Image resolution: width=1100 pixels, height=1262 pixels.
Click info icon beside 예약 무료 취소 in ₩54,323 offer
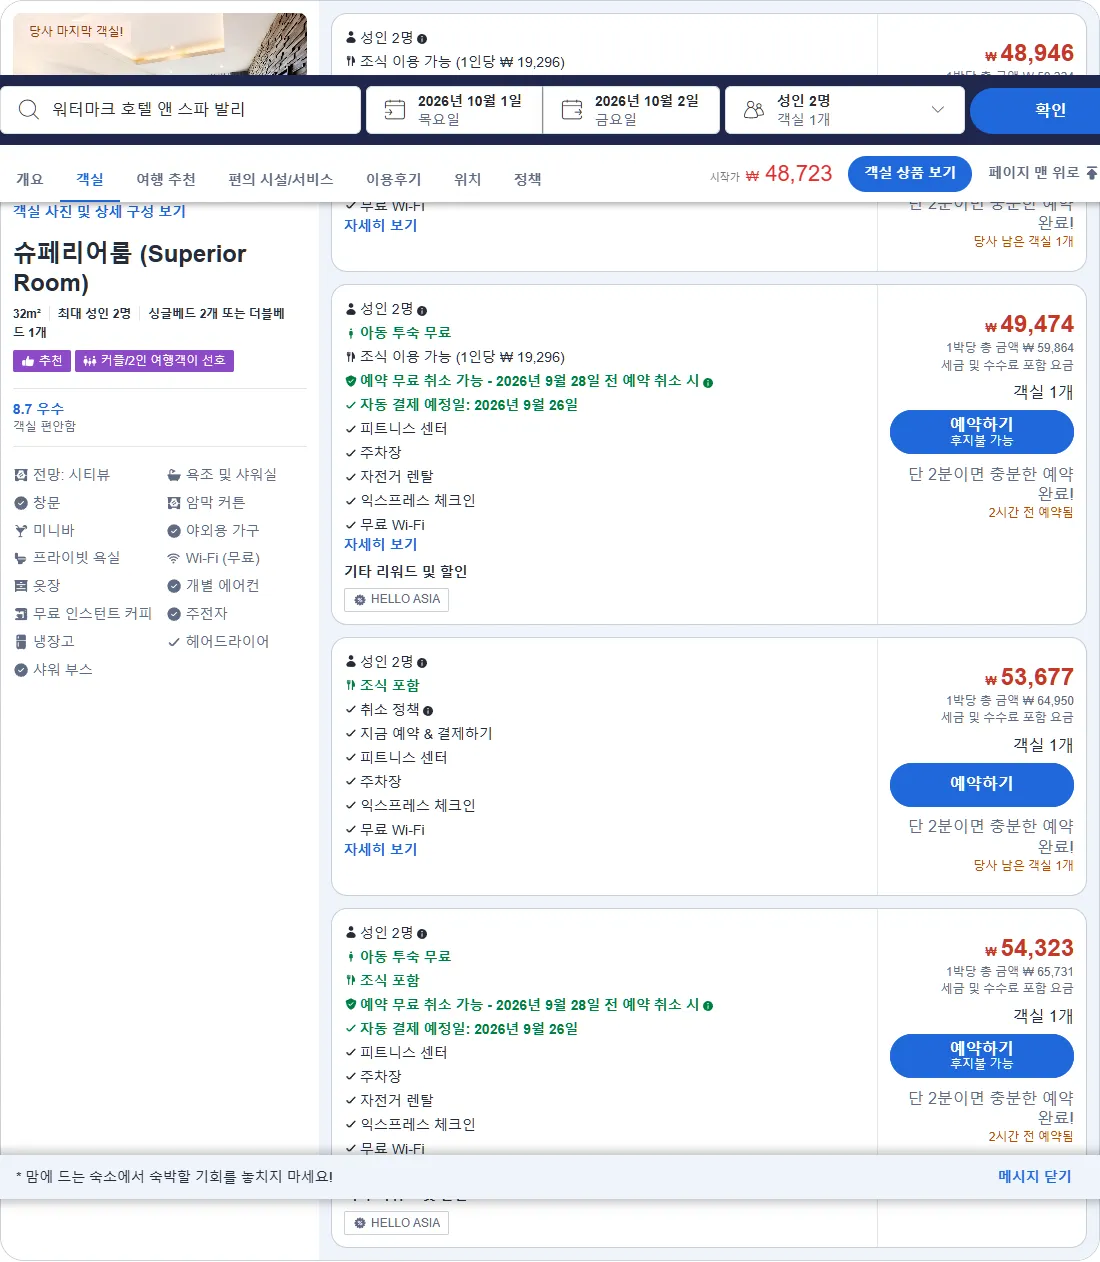[x=708, y=1006]
